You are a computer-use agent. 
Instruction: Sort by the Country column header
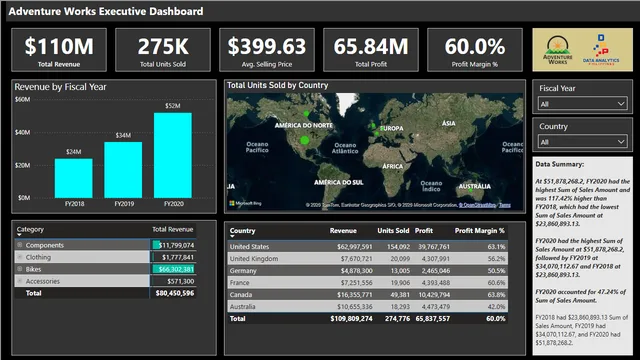(x=242, y=231)
